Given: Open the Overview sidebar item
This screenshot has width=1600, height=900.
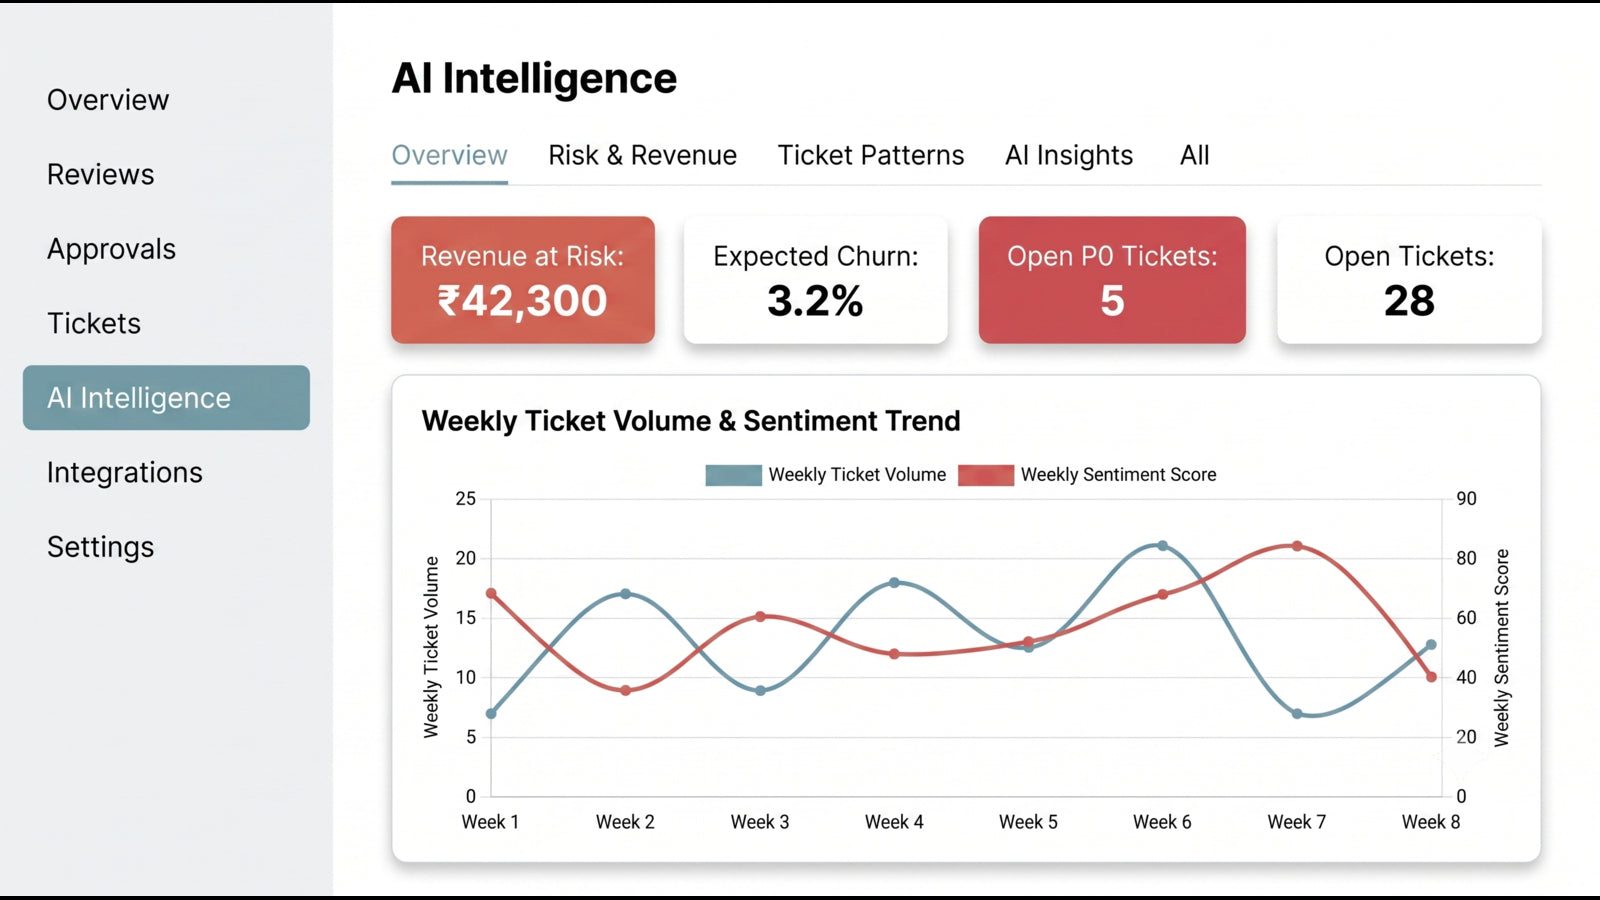Looking at the screenshot, I should click(108, 100).
